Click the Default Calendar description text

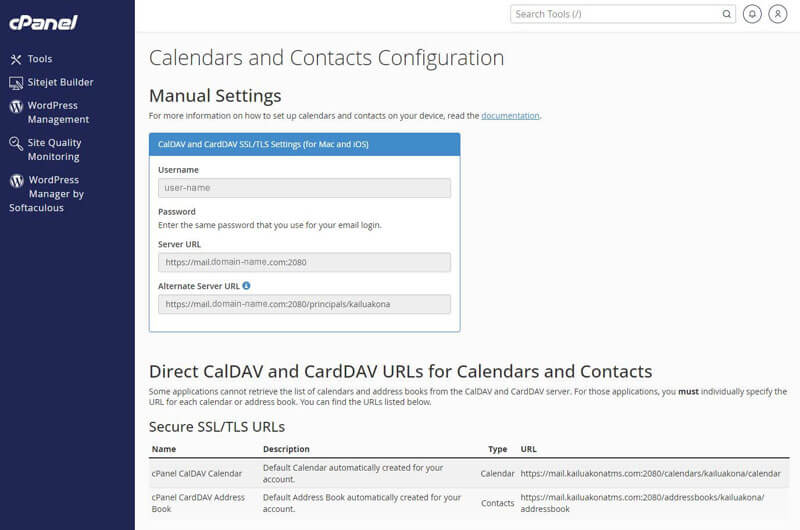(353, 473)
